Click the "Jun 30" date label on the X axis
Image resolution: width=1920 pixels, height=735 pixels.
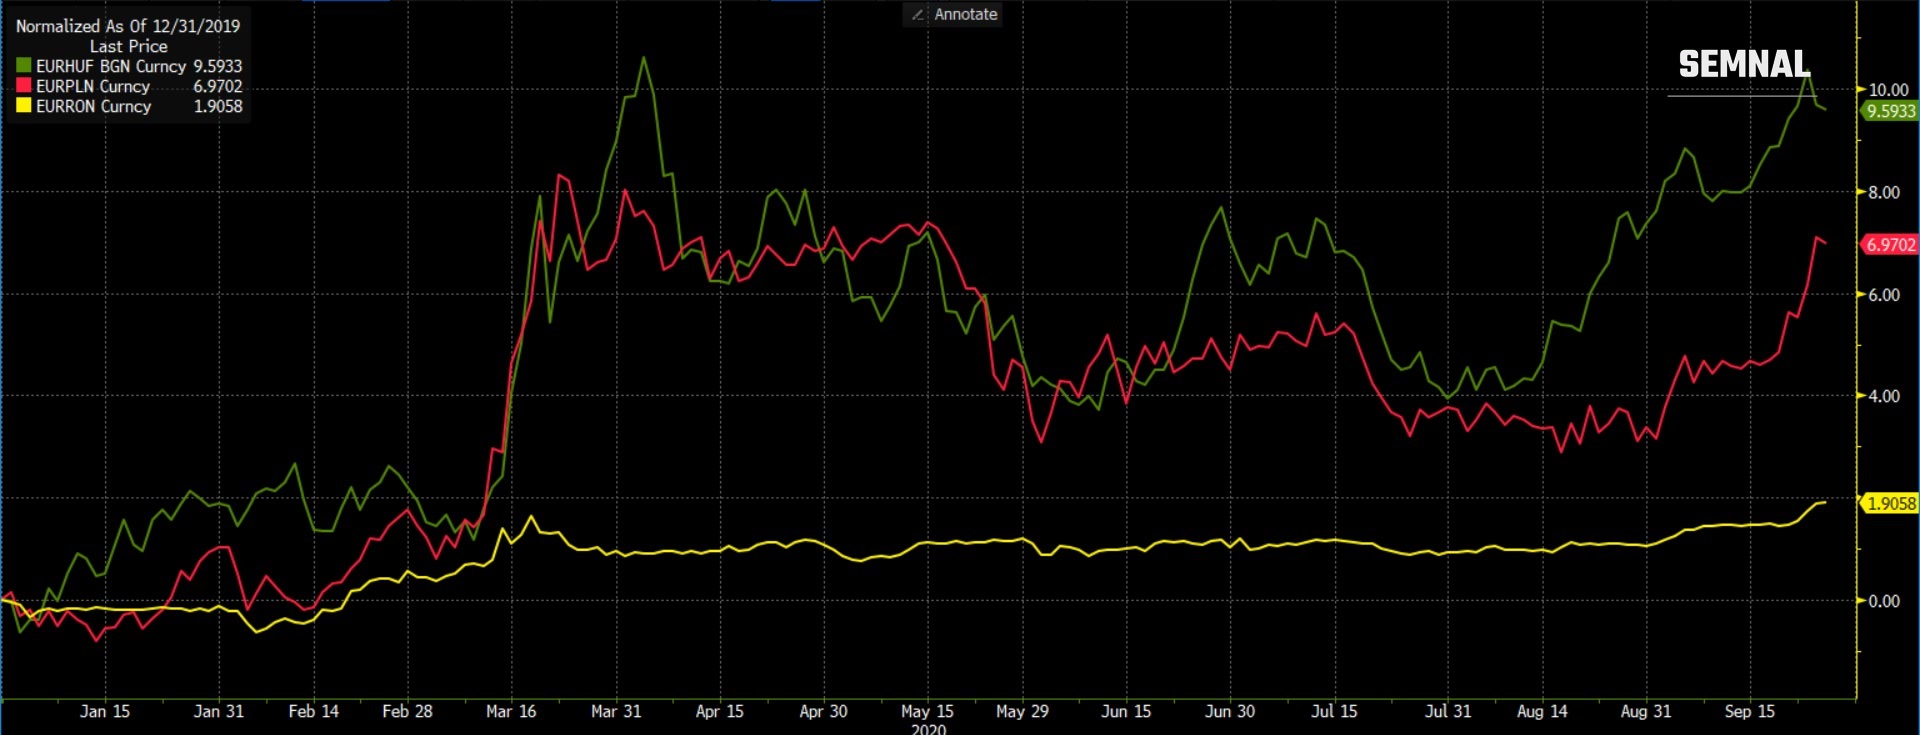1230,711
